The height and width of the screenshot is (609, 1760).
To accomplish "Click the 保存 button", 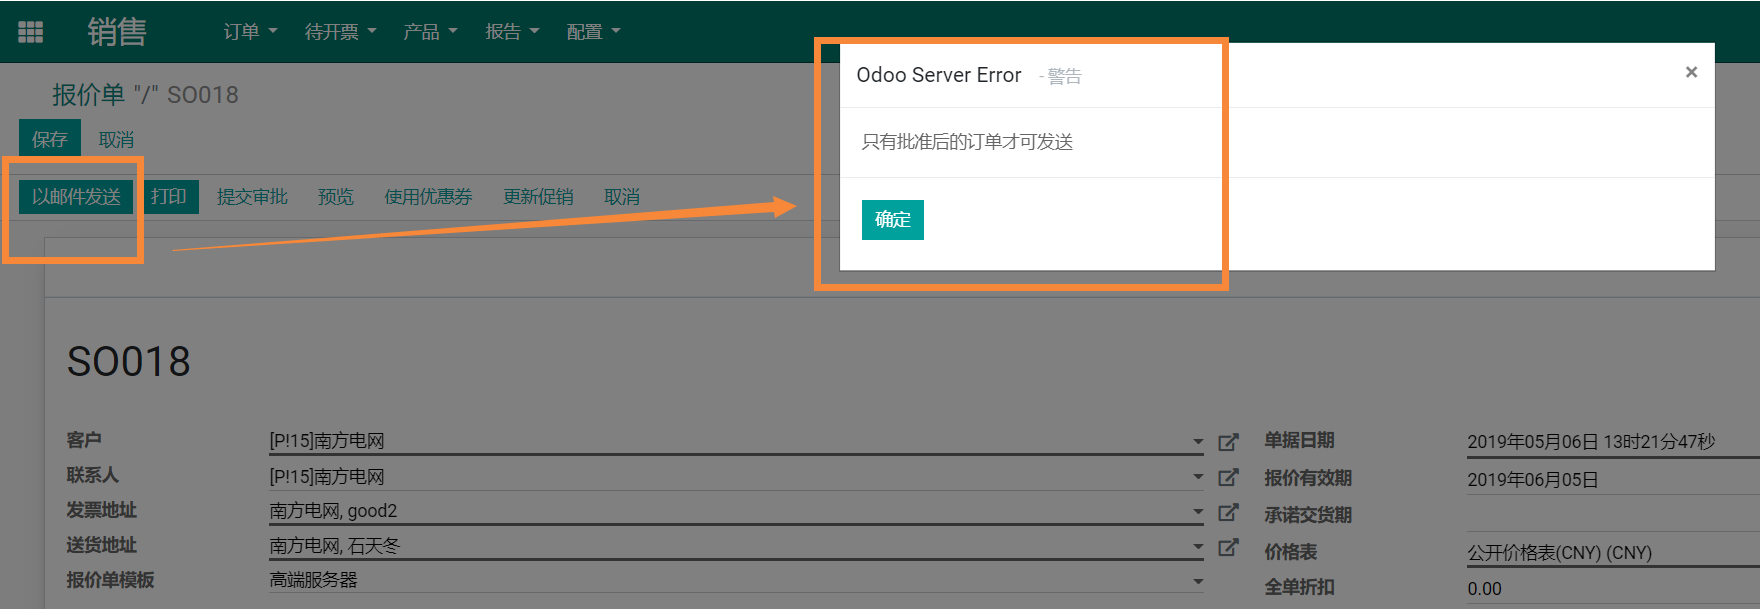I will (49, 139).
